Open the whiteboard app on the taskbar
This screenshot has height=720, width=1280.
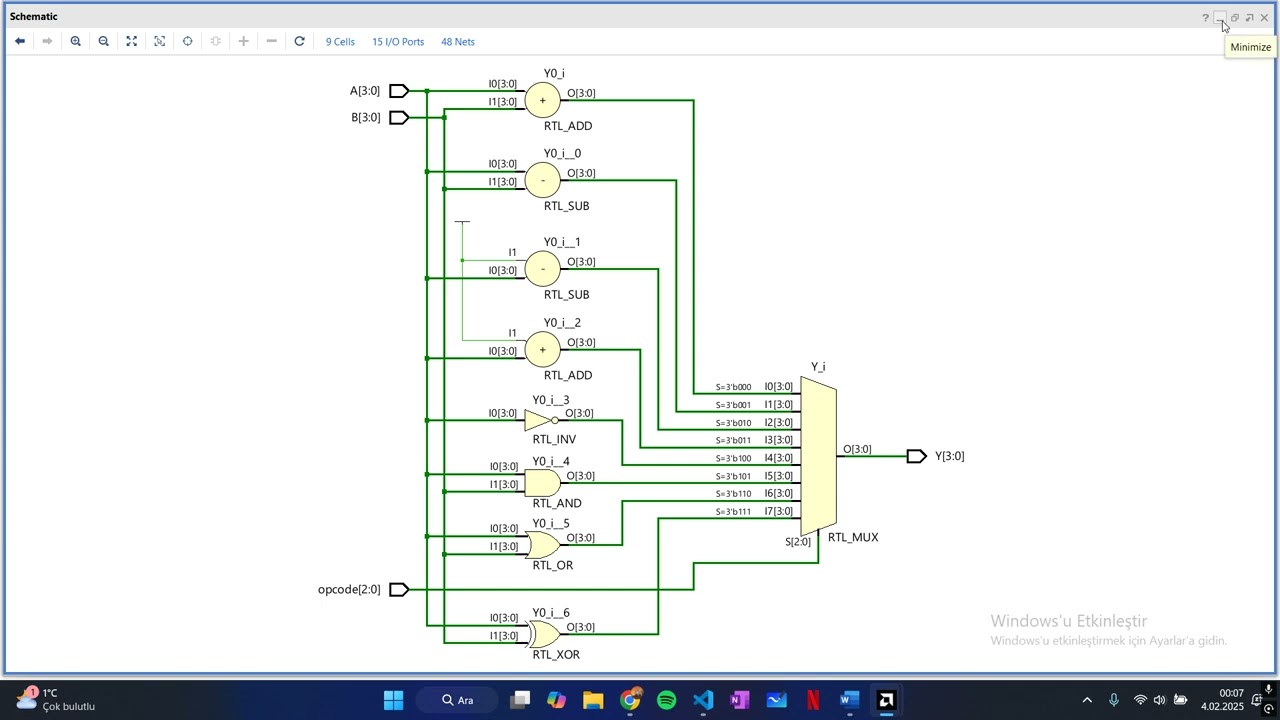(x=776, y=700)
